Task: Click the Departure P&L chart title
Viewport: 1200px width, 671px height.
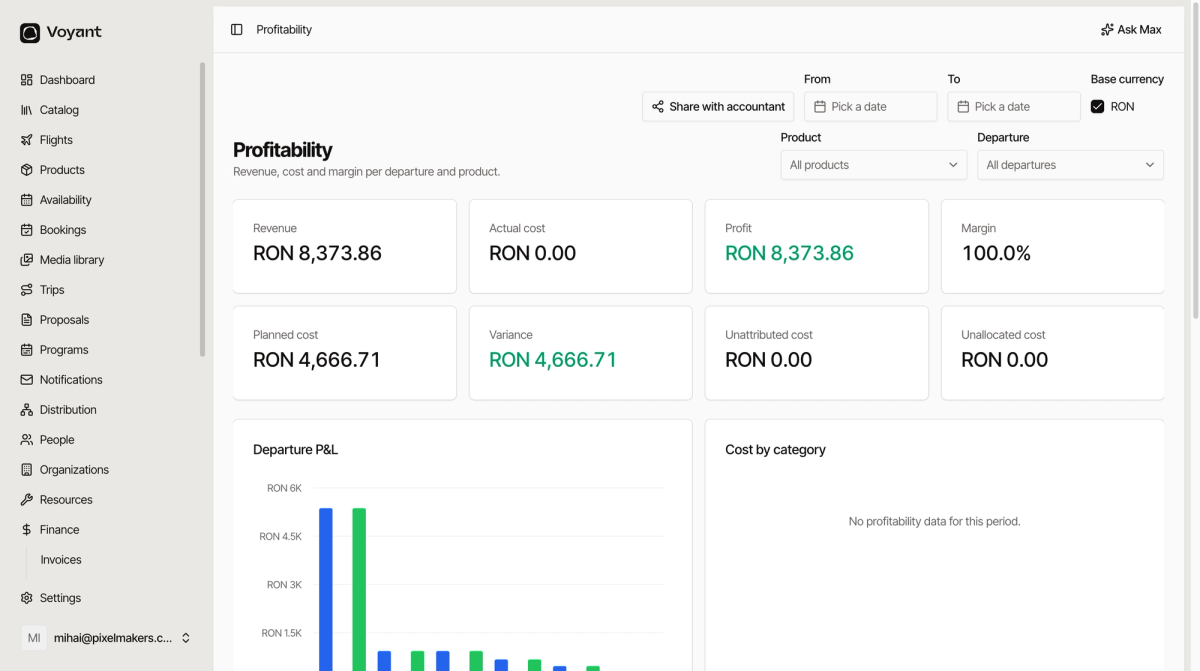Action: [x=296, y=450]
